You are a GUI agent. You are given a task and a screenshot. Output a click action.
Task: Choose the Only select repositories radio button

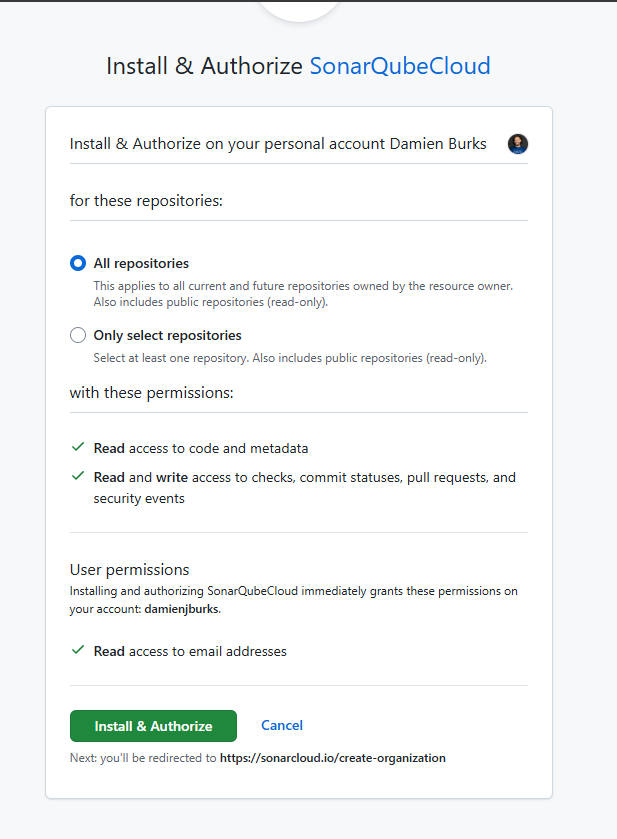(78, 336)
